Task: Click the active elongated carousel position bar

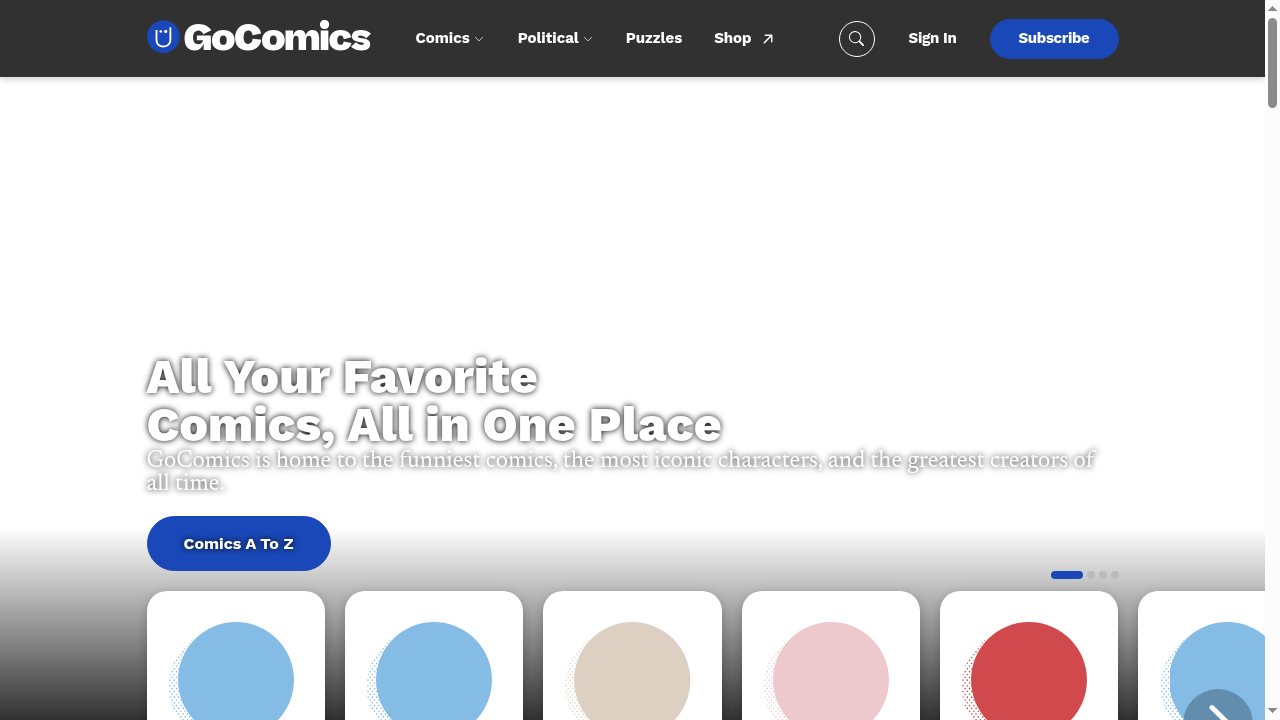Action: pos(1066,575)
